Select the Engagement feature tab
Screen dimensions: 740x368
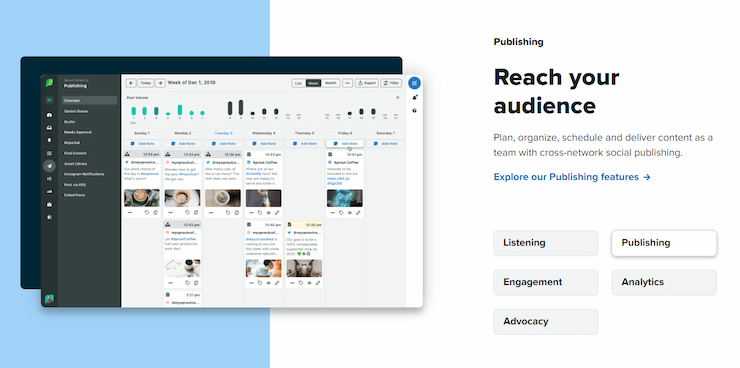click(x=546, y=282)
